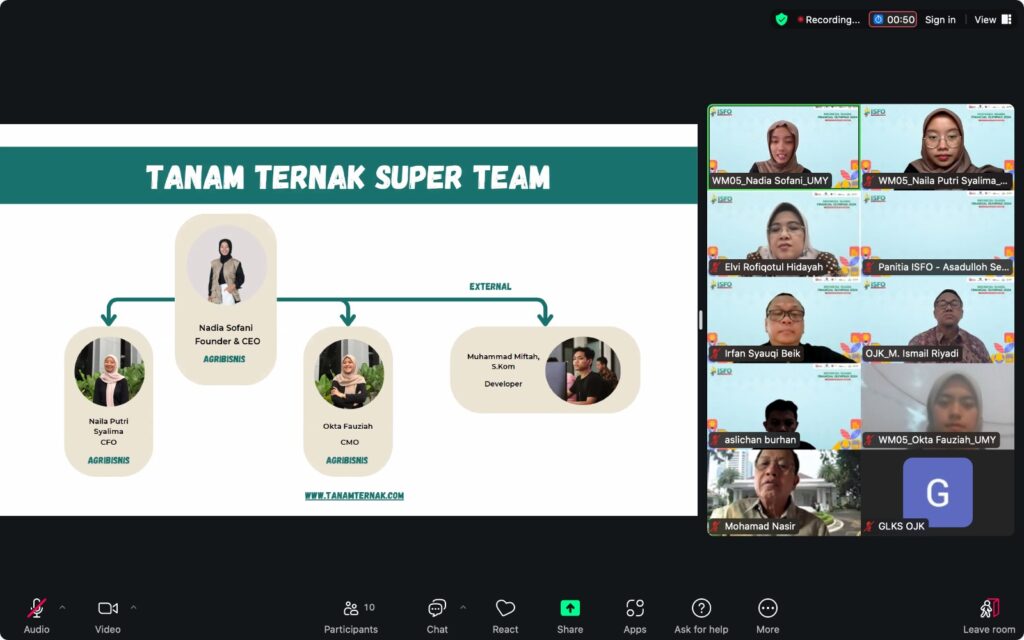
Task: Click the muted mic icon on Elvi's tile
Action: (x=716, y=267)
